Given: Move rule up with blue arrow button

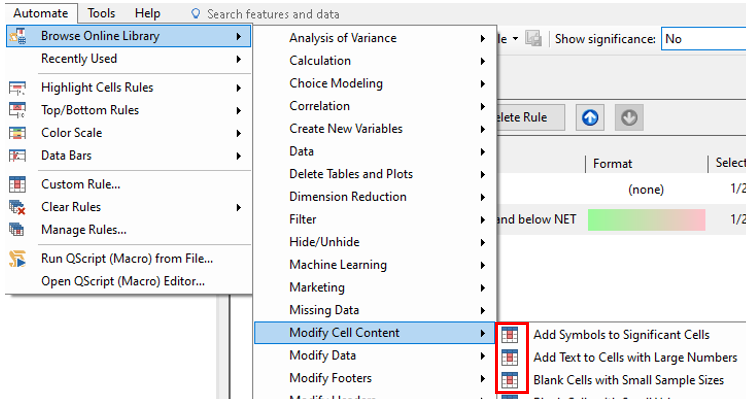Looking at the screenshot, I should 590,117.
